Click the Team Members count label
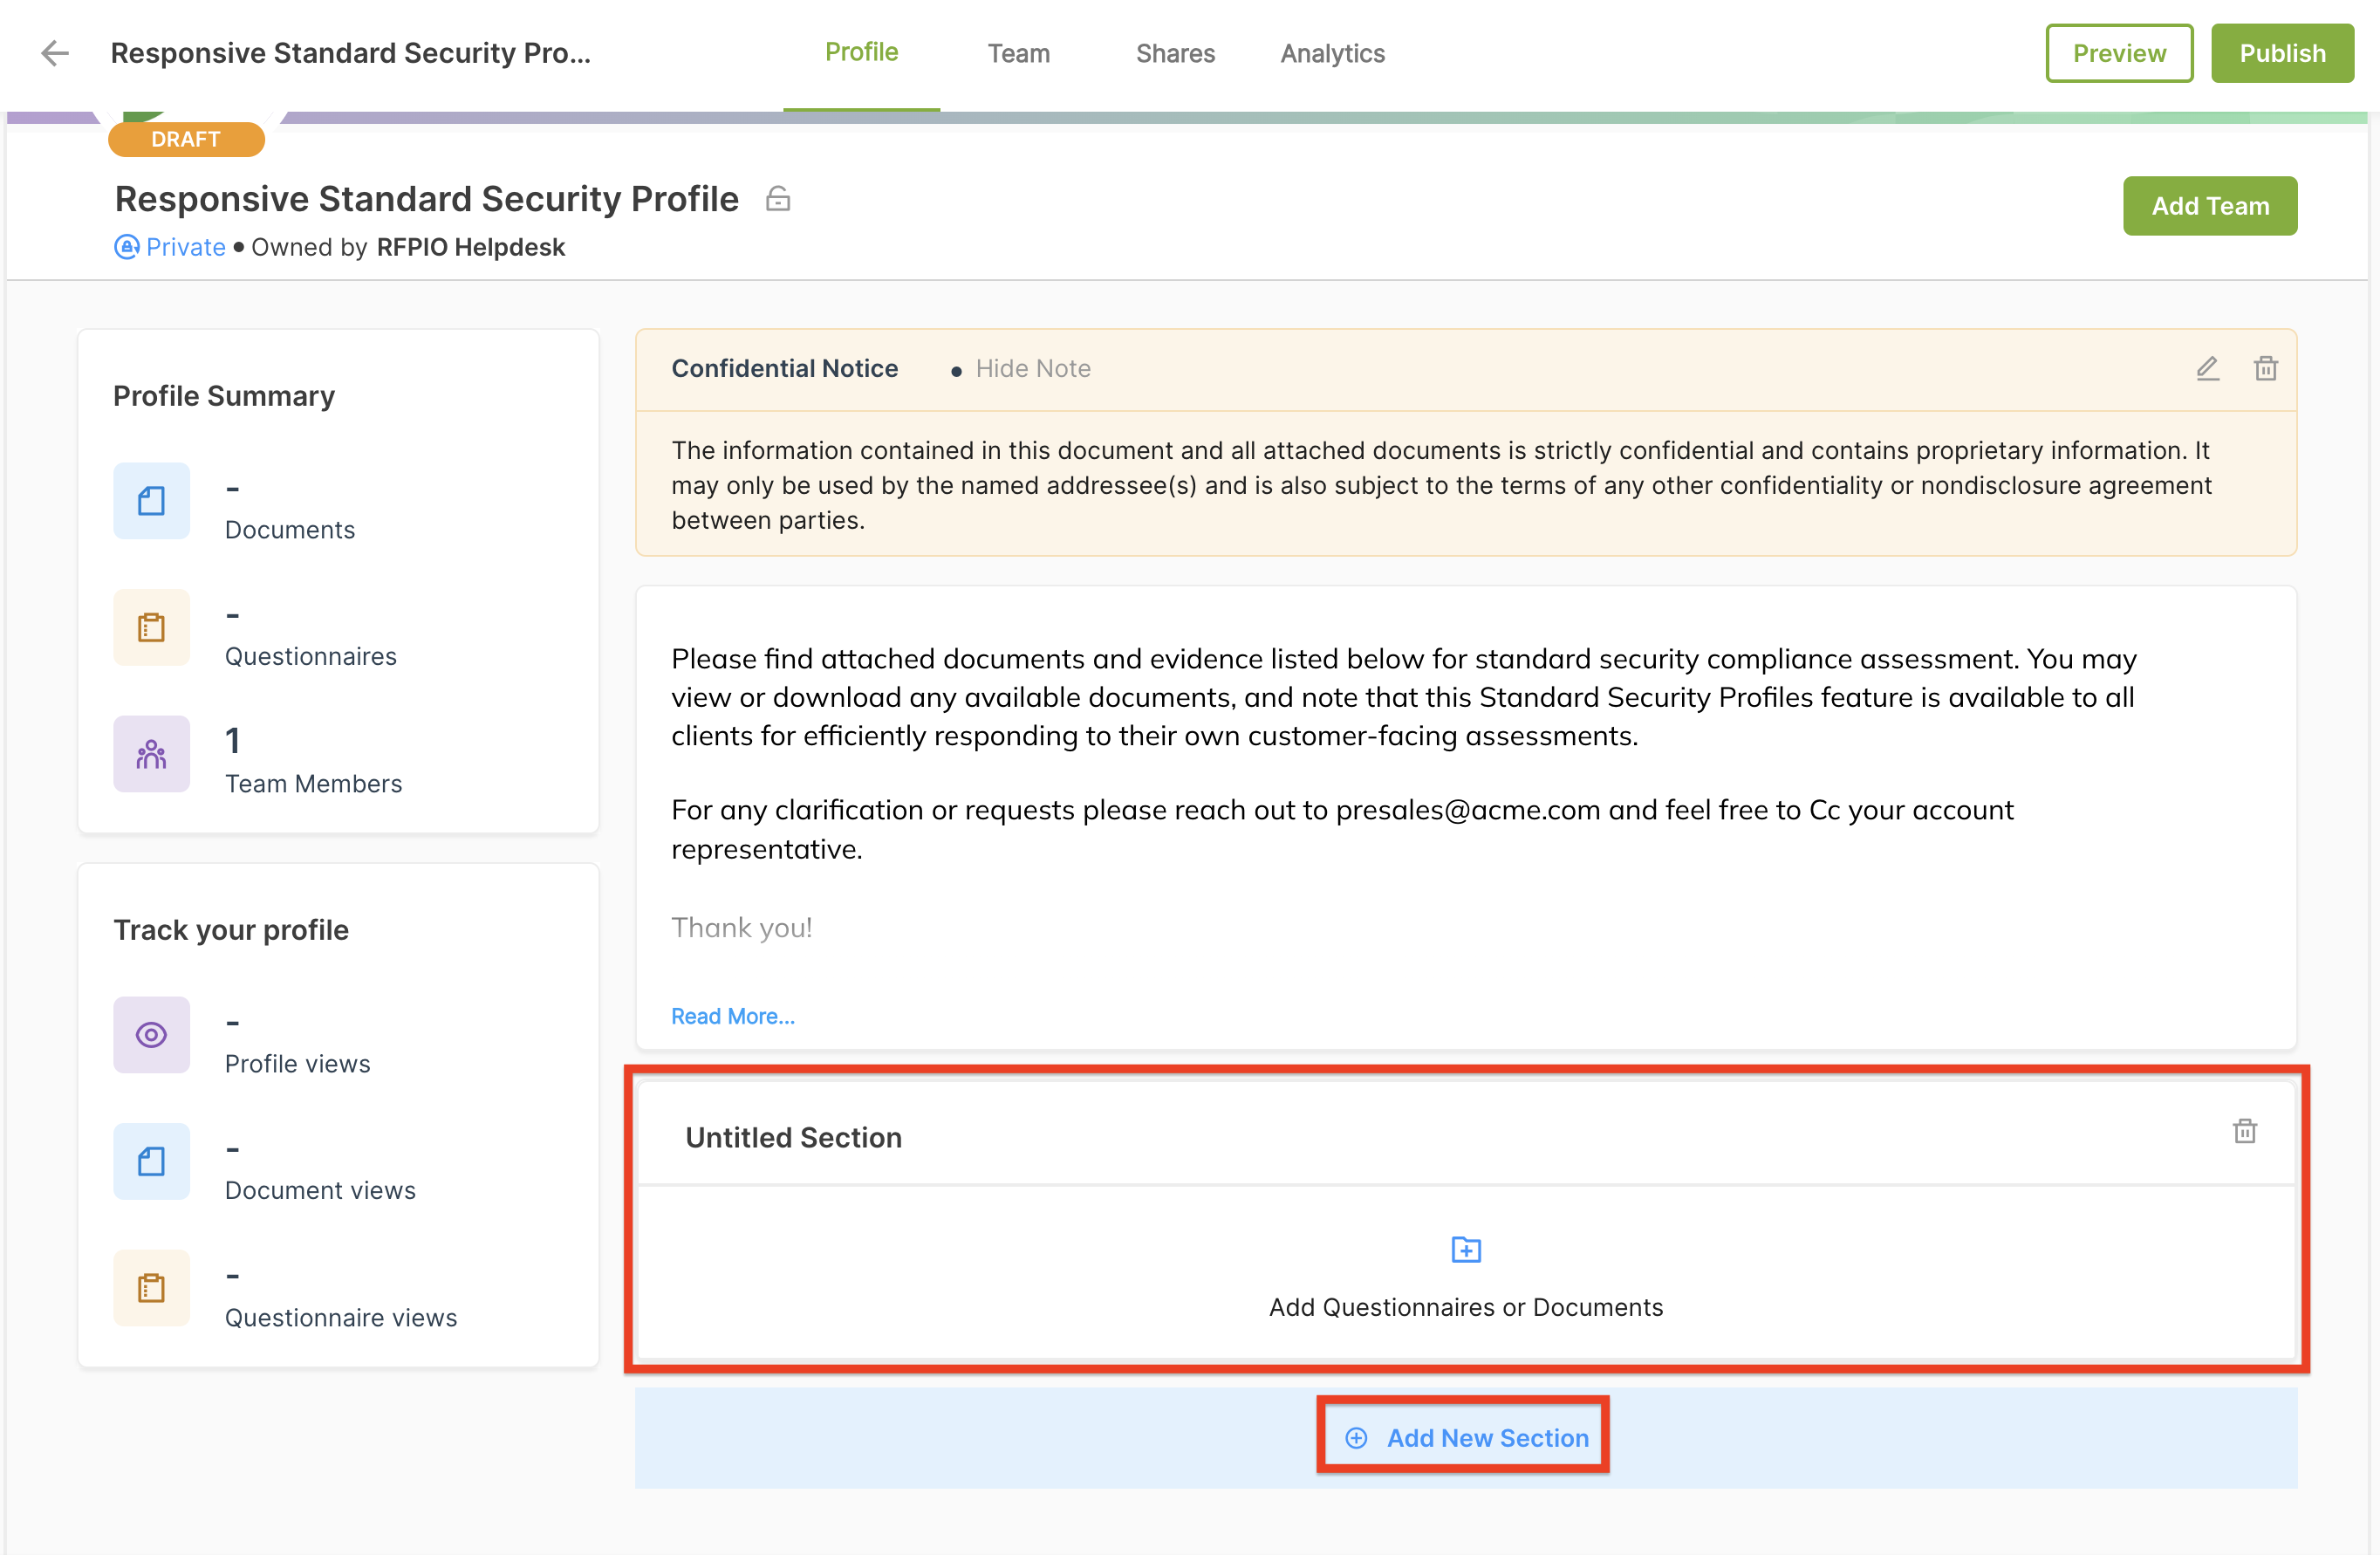The width and height of the screenshot is (2380, 1555). pos(314,784)
